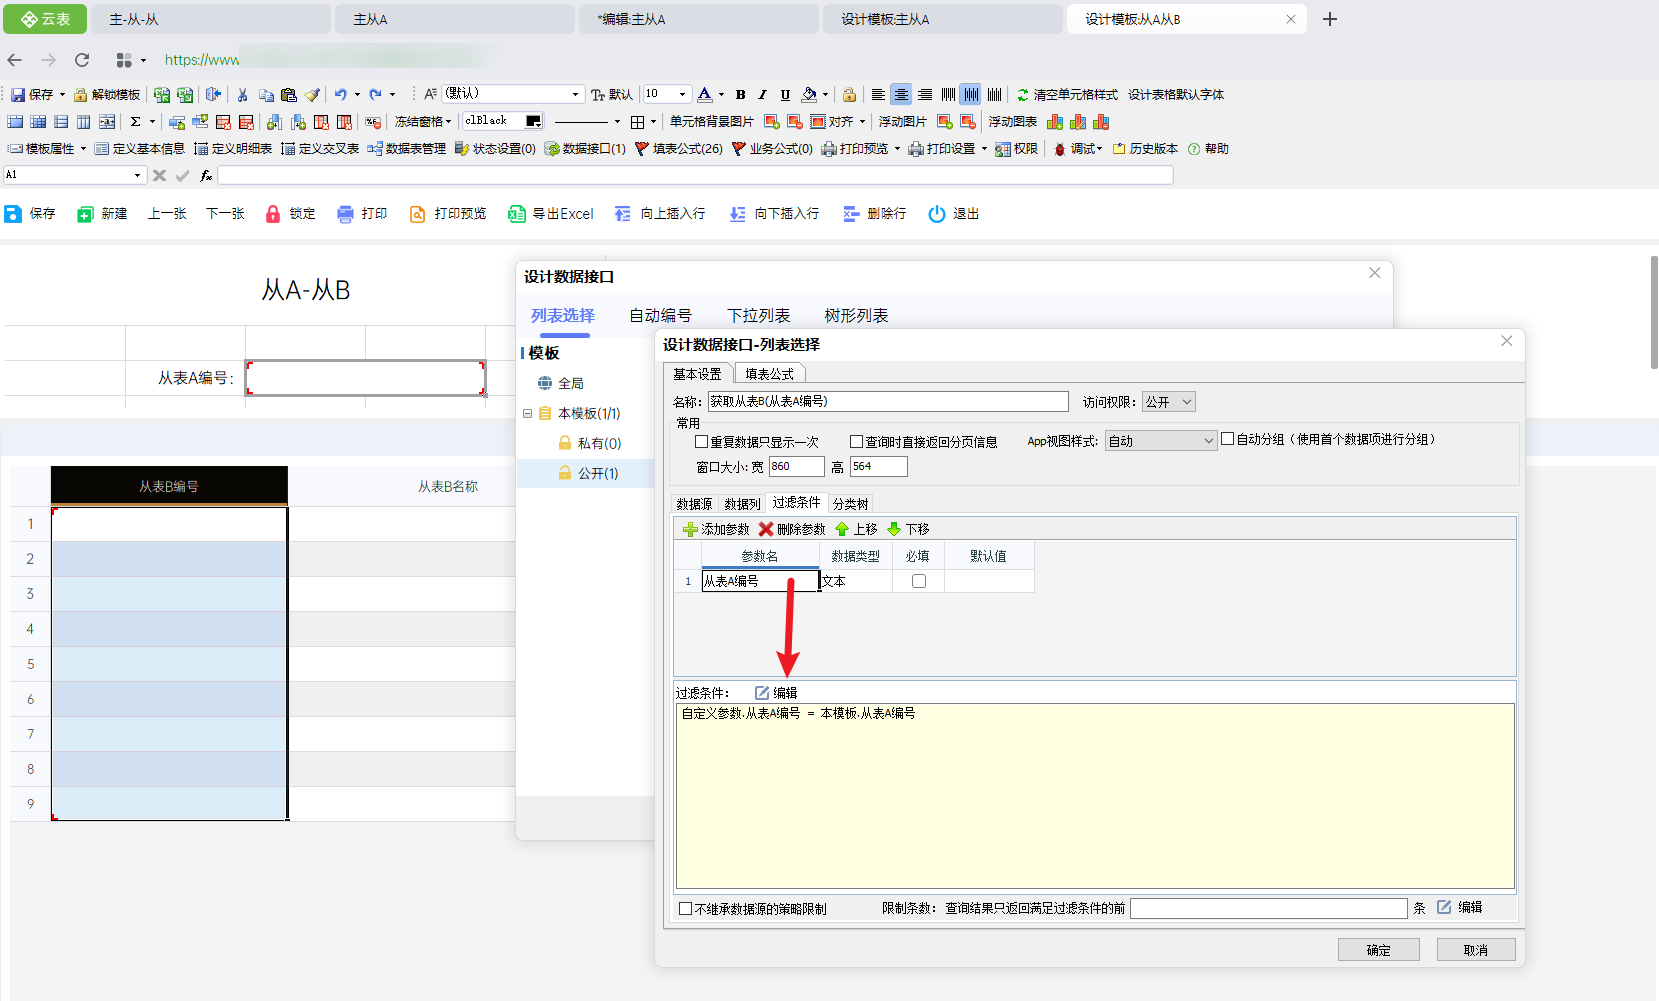The width and height of the screenshot is (1659, 1001).
Task: Click the print preview icon in the form toolbar
Action: point(418,214)
